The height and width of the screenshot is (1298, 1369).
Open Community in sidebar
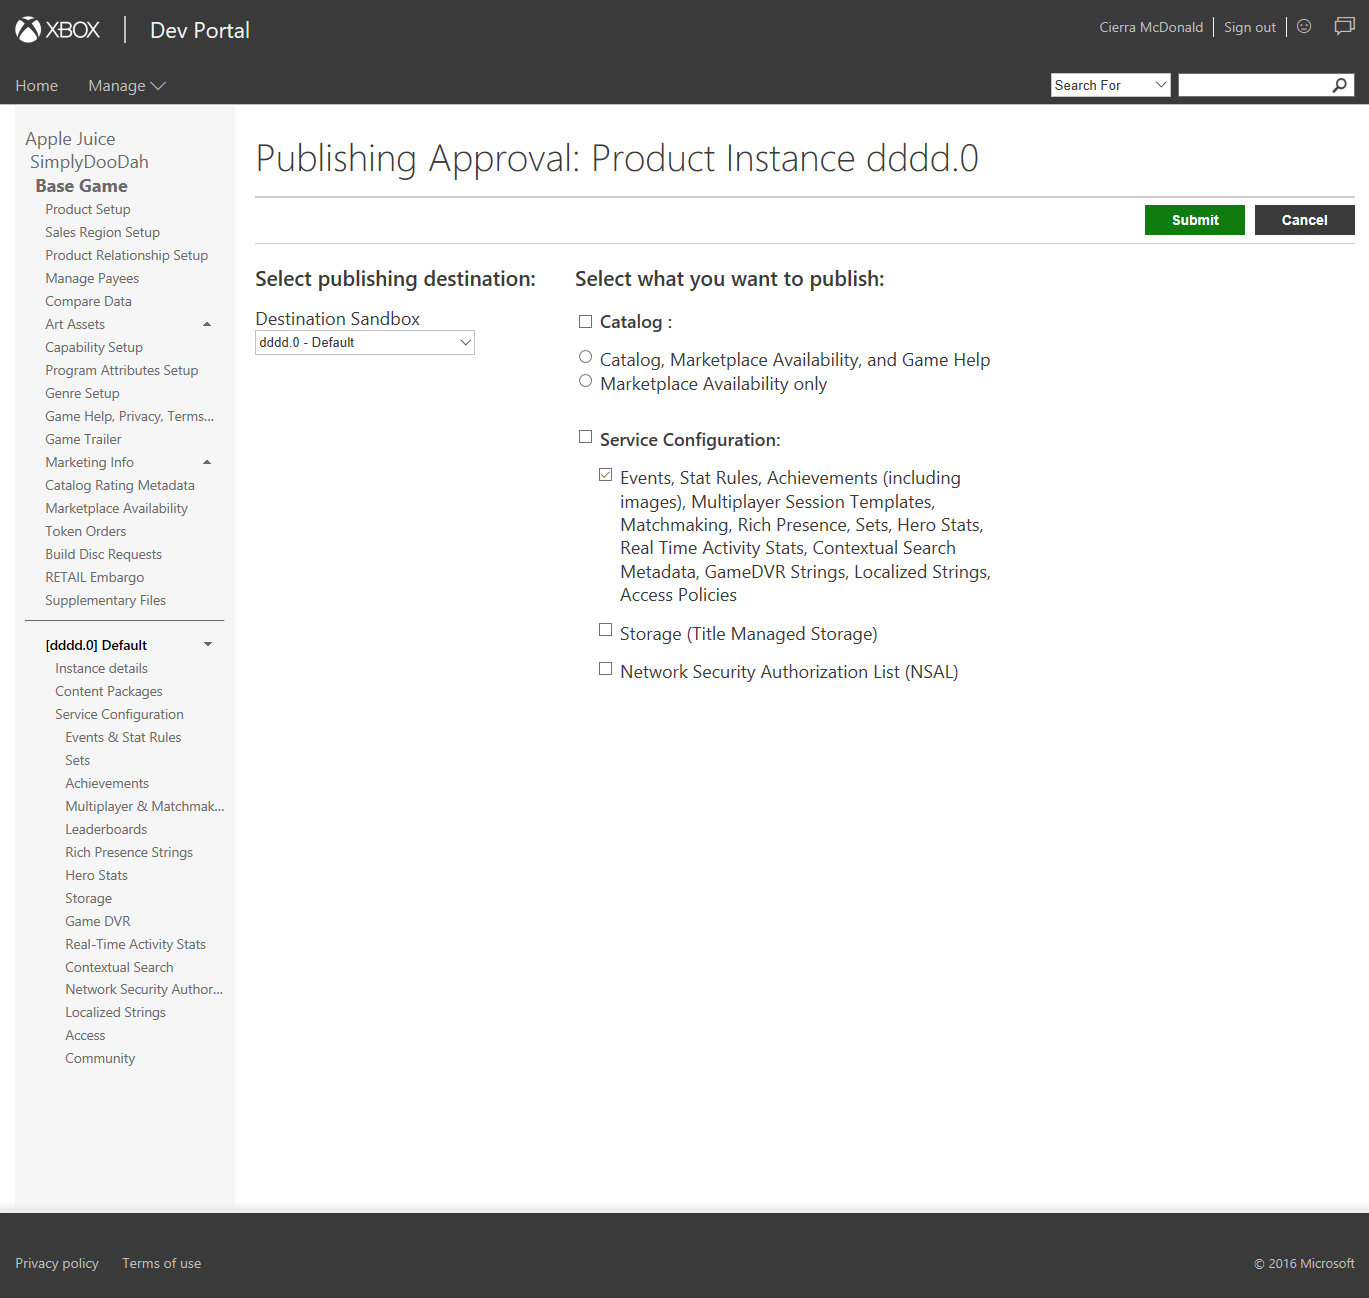[x=100, y=1058]
